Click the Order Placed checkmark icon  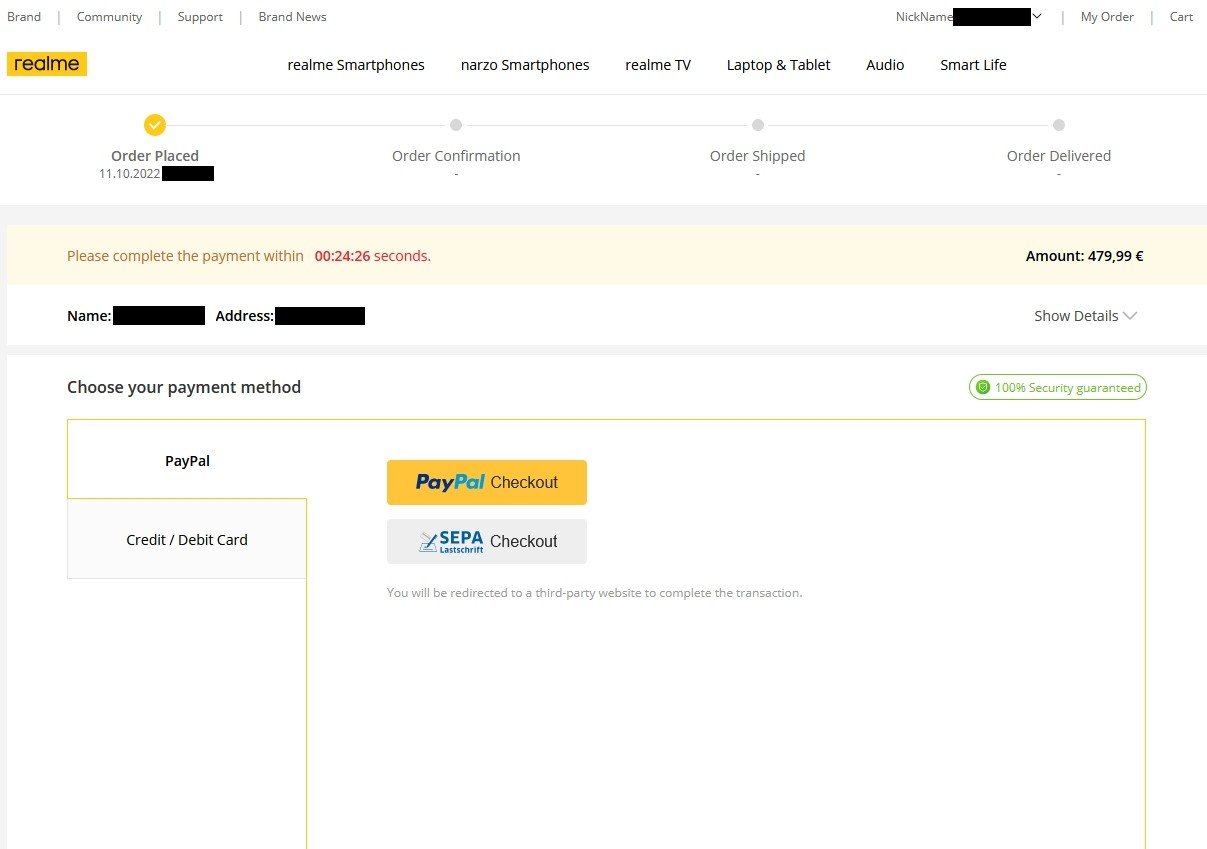click(x=154, y=125)
